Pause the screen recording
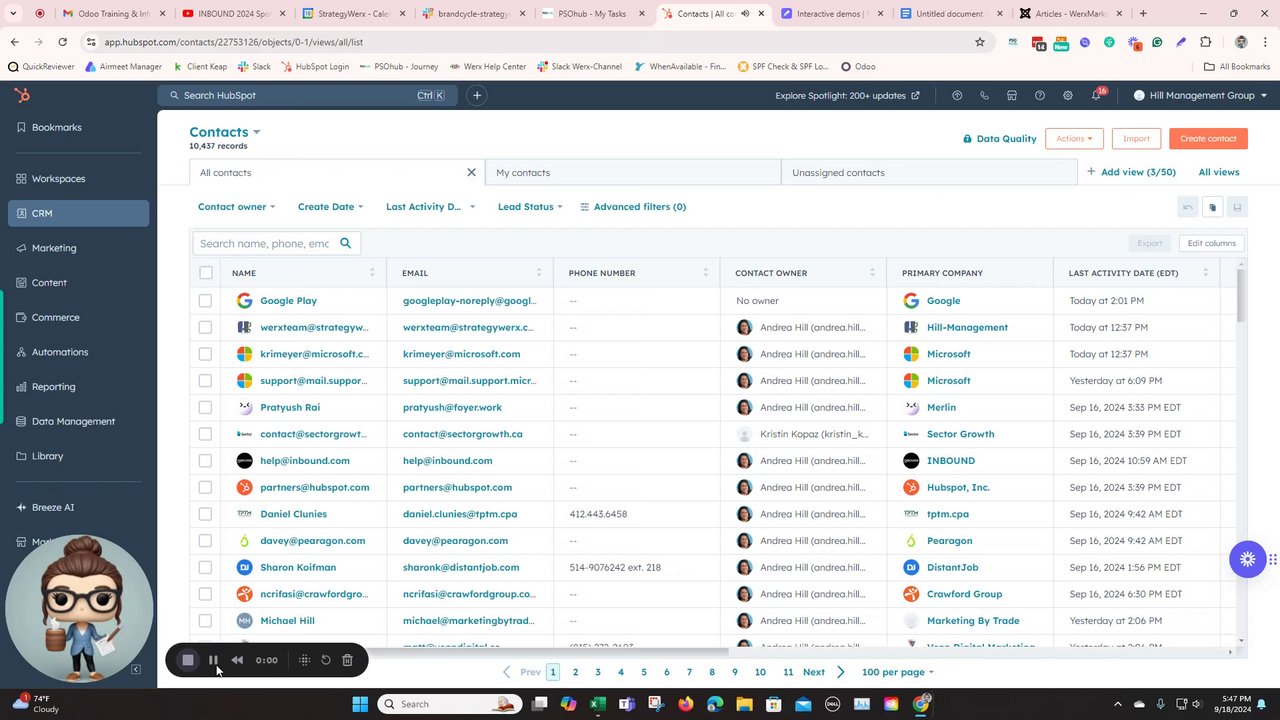 coord(213,660)
